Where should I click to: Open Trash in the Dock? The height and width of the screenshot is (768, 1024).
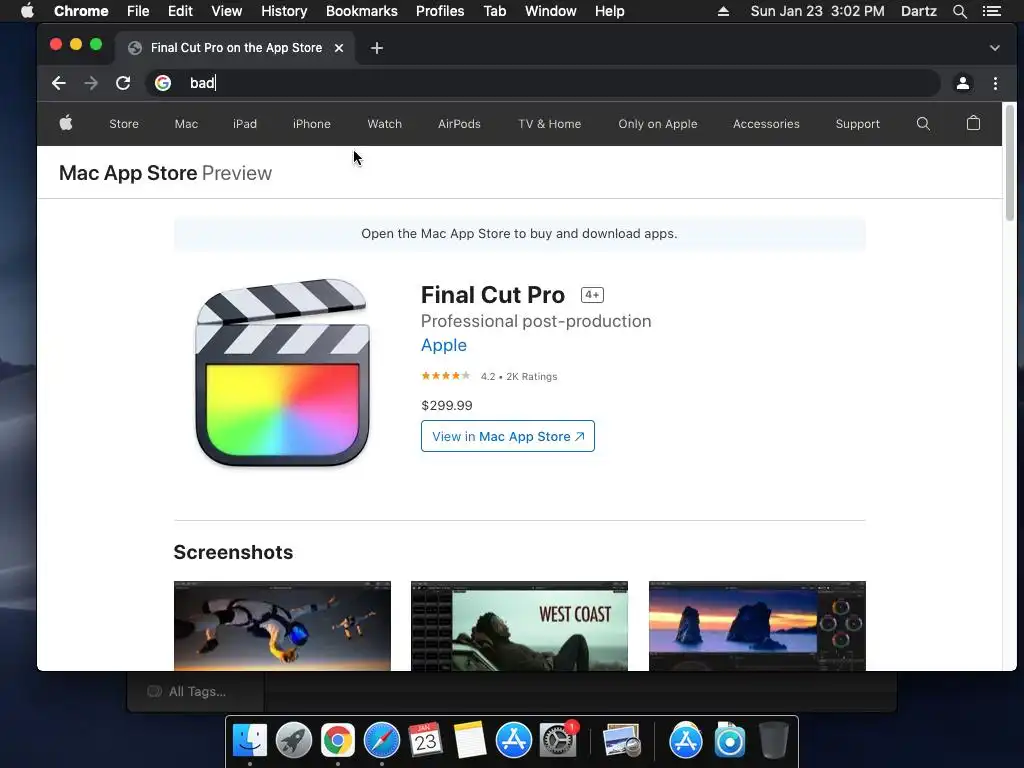[x=774, y=740]
